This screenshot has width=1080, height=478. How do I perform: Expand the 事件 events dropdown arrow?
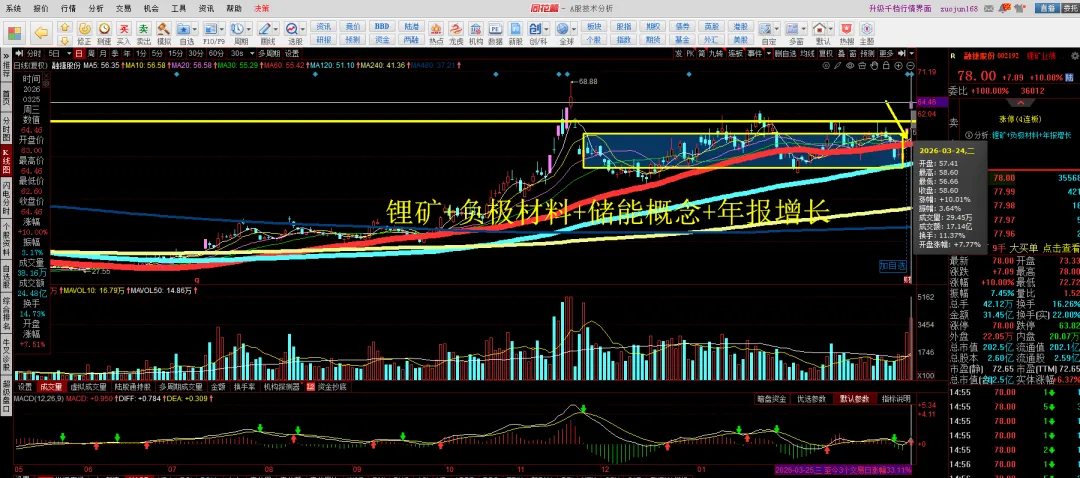[769, 53]
